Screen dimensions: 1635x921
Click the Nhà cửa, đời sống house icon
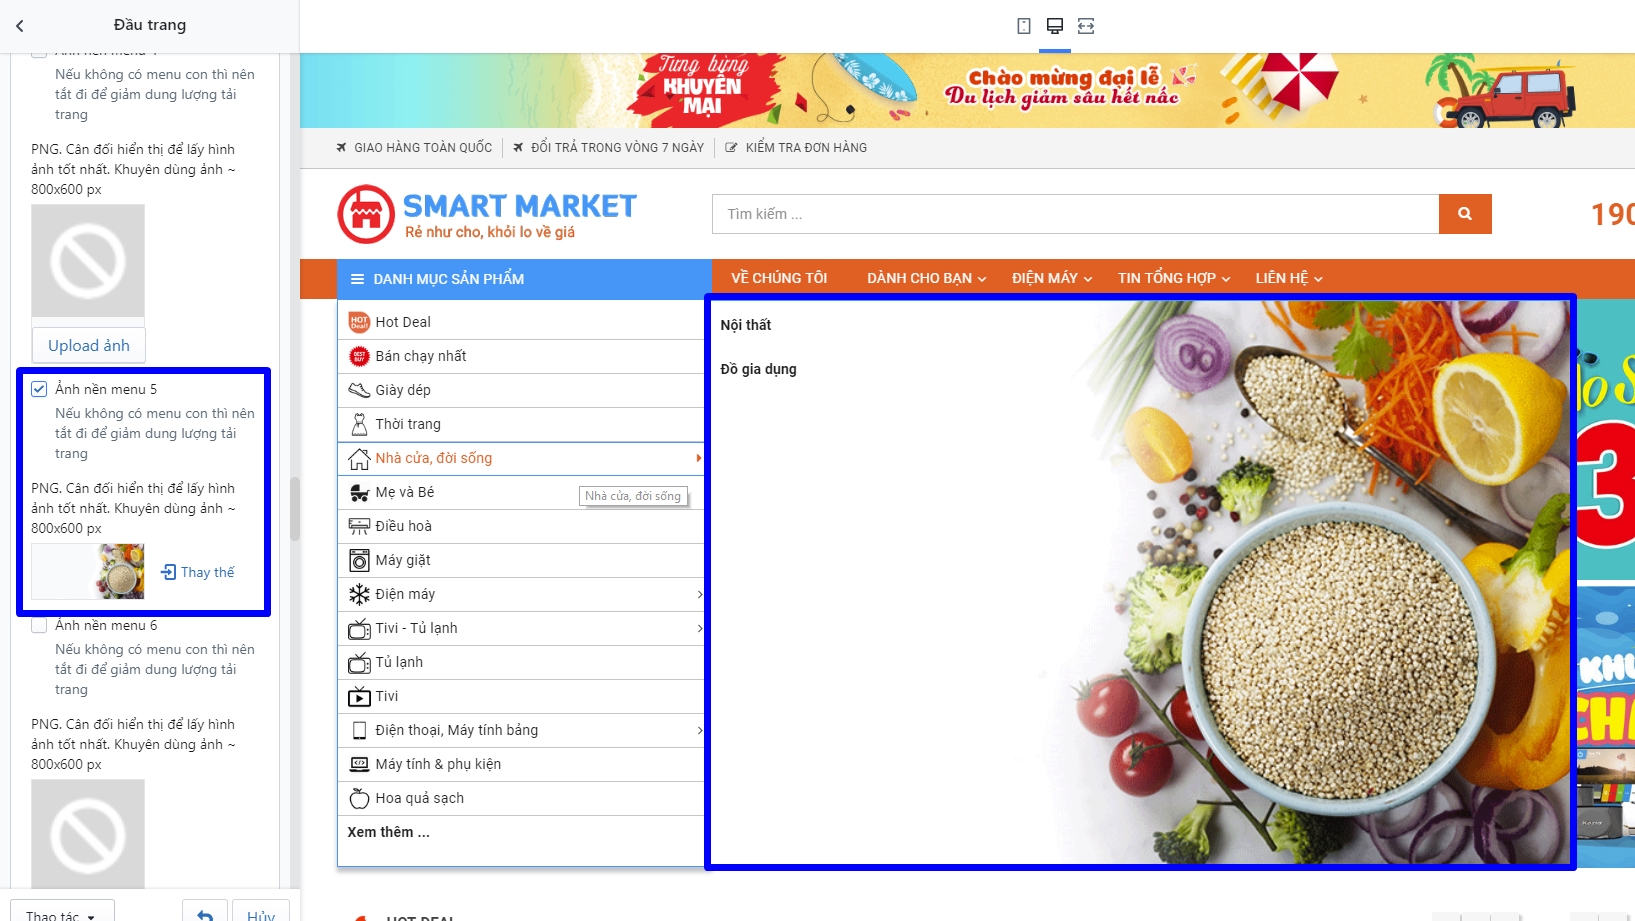pyautogui.click(x=359, y=458)
